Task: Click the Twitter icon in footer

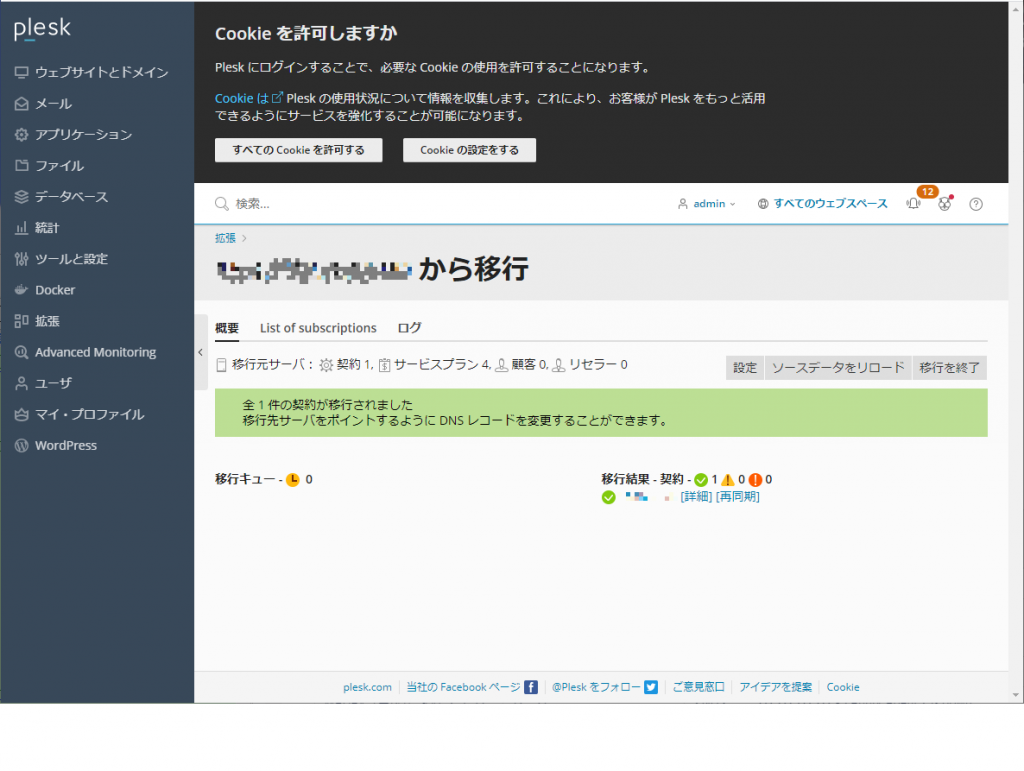Action: tap(651, 687)
